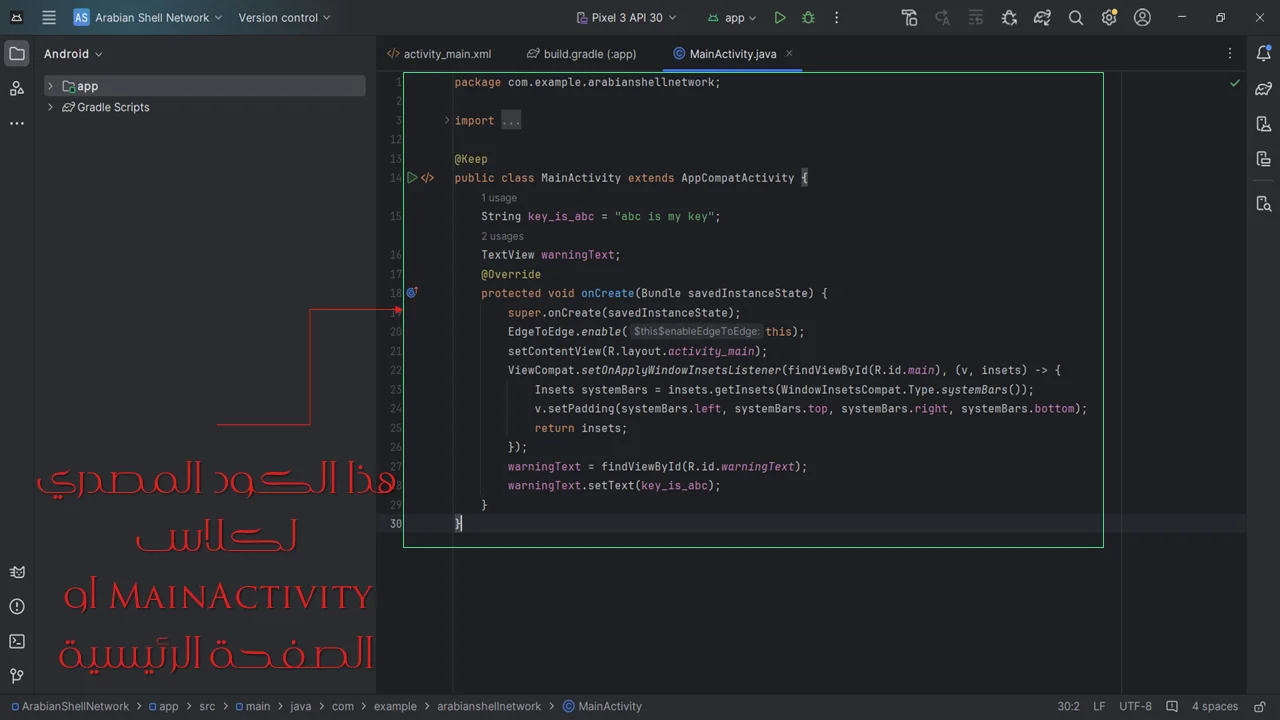Image resolution: width=1280 pixels, height=720 pixels.
Task: Expand the folded import section arrow
Action: click(447, 120)
